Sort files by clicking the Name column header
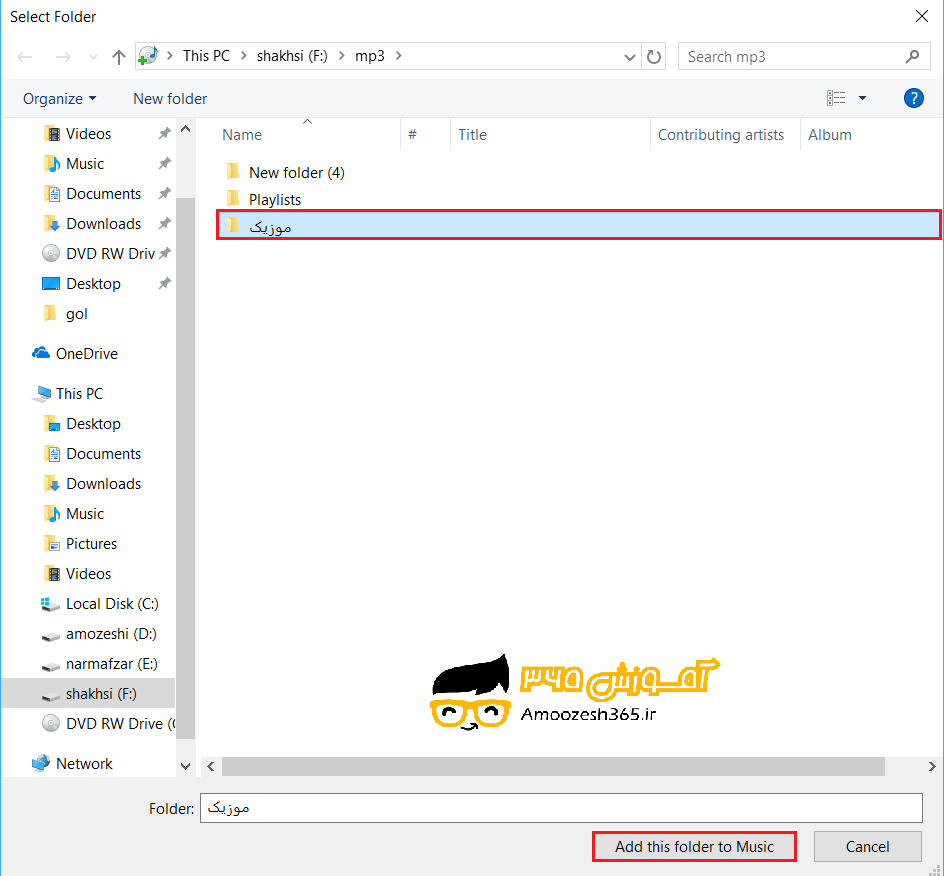The image size is (944, 876). (x=241, y=134)
